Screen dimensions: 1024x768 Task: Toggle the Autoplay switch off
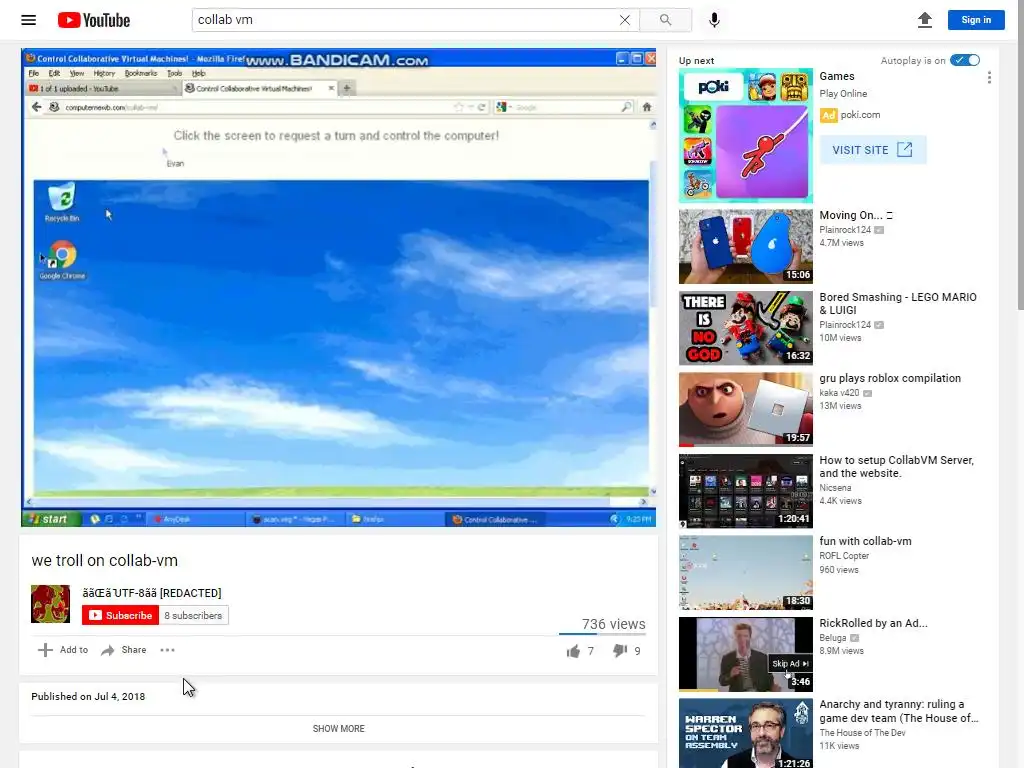click(965, 60)
